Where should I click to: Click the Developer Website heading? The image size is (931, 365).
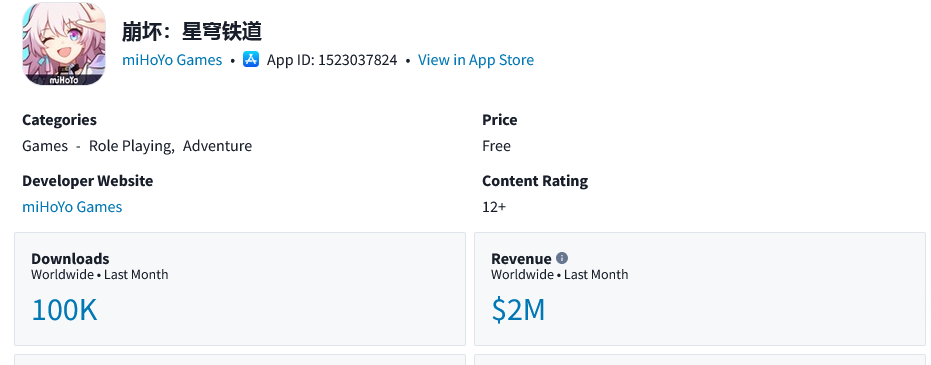coord(87,180)
